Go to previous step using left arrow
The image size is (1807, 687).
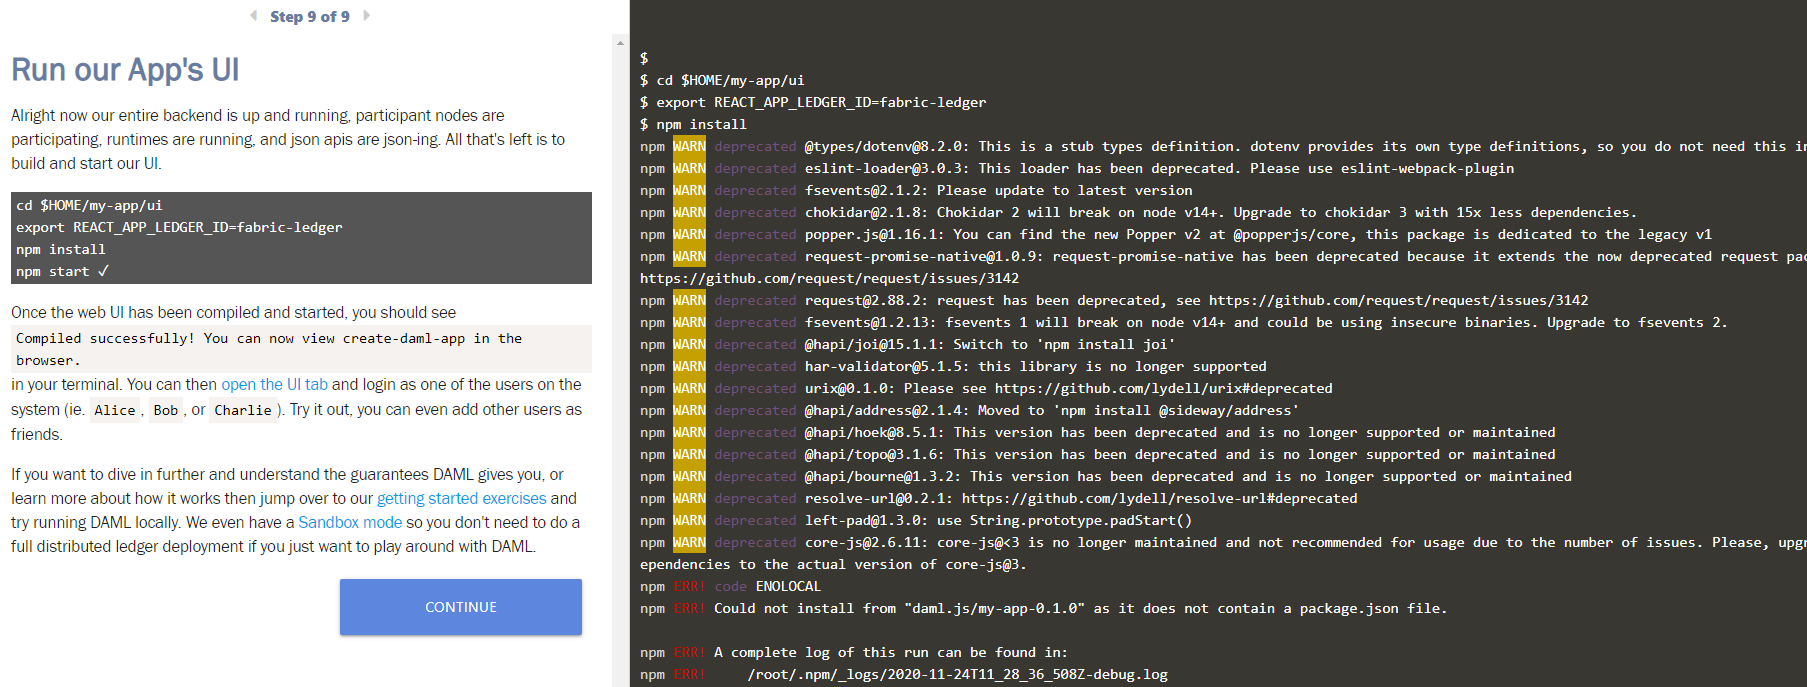[x=254, y=16]
